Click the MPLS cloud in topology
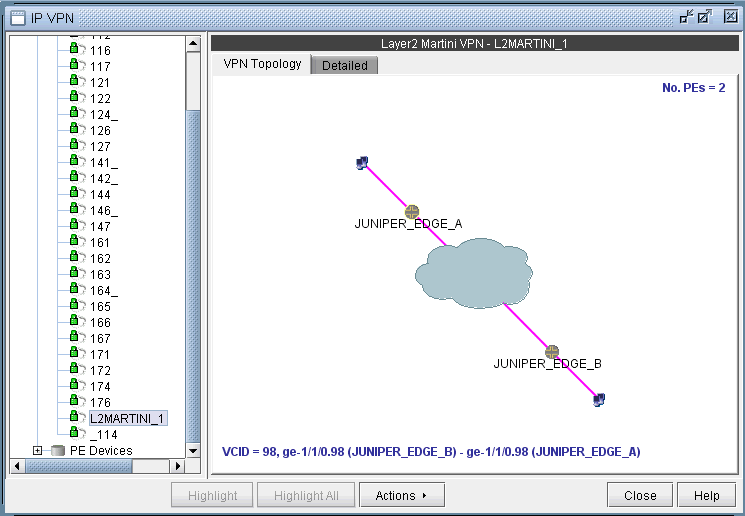The height and width of the screenshot is (516, 745). click(x=474, y=273)
